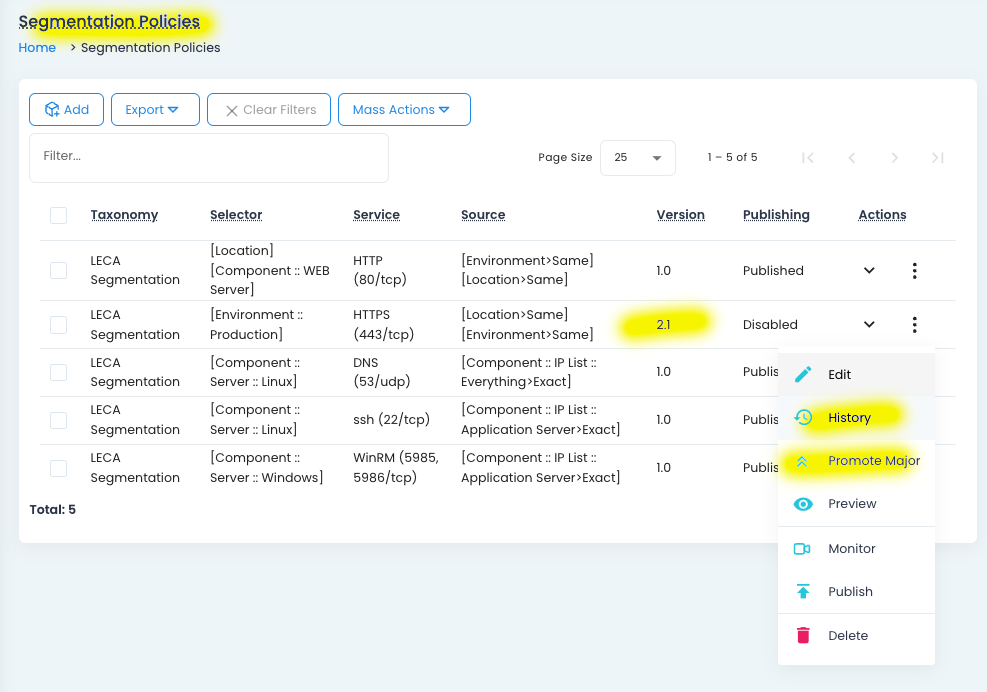This screenshot has height=692, width=987.
Task: Click the History clock icon
Action: click(x=803, y=418)
